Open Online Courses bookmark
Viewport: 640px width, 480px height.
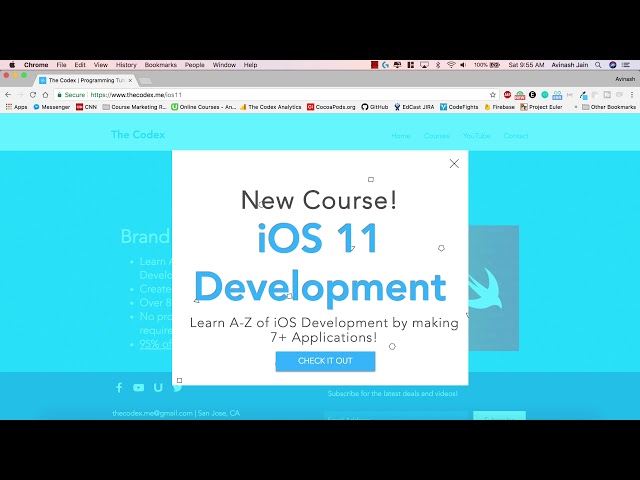point(204,107)
